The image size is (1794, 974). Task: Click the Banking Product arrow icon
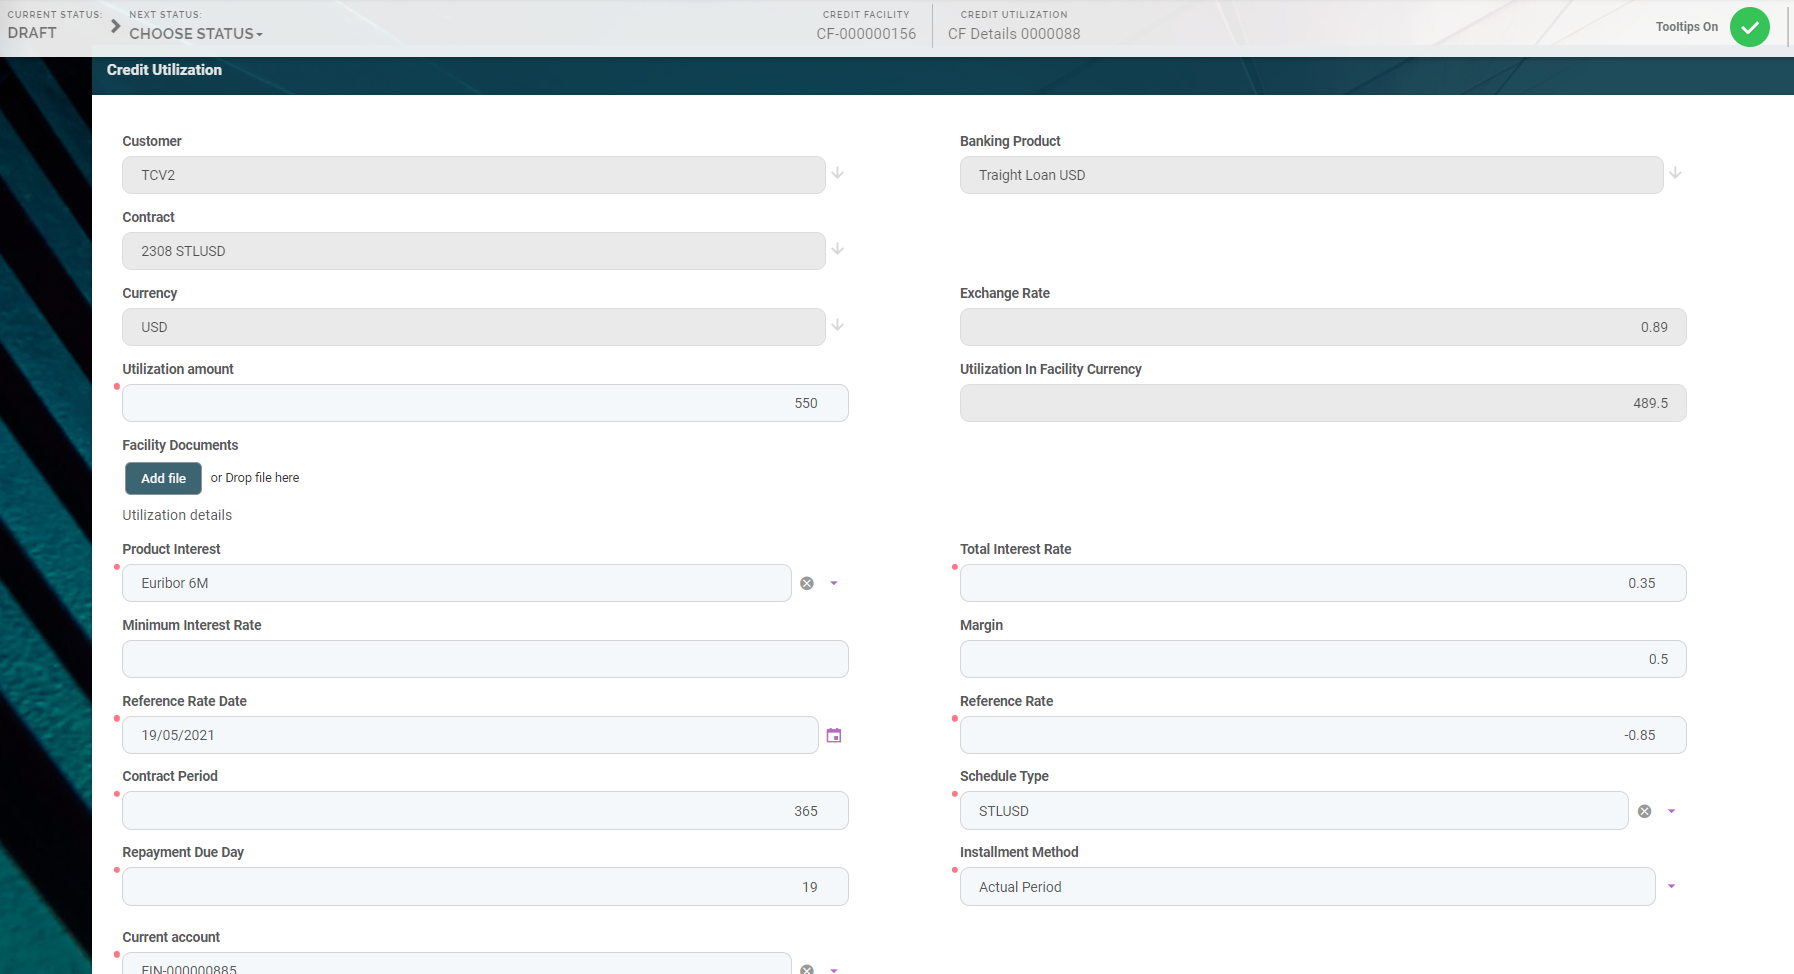(x=1675, y=174)
